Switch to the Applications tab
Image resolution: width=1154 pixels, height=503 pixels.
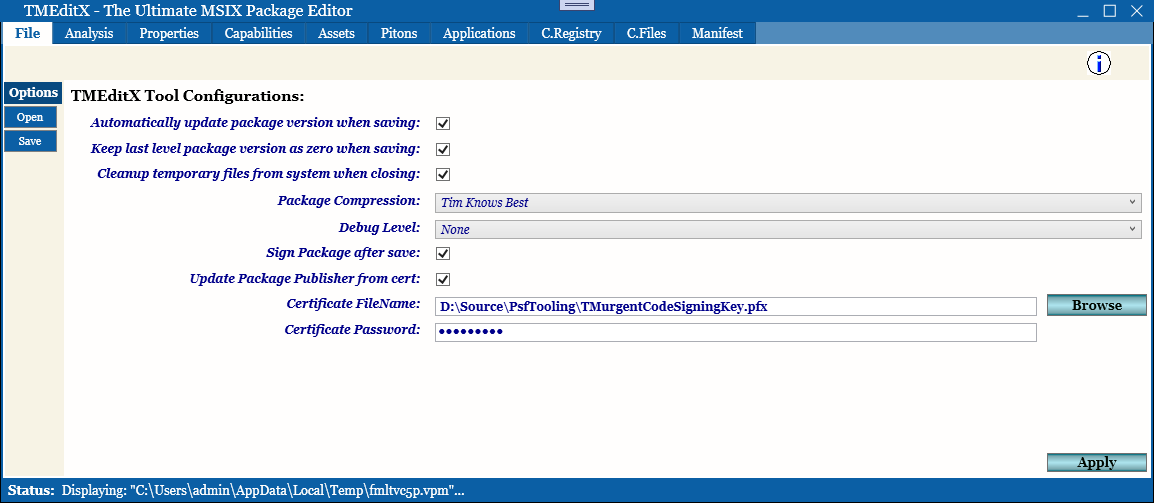[x=479, y=33]
